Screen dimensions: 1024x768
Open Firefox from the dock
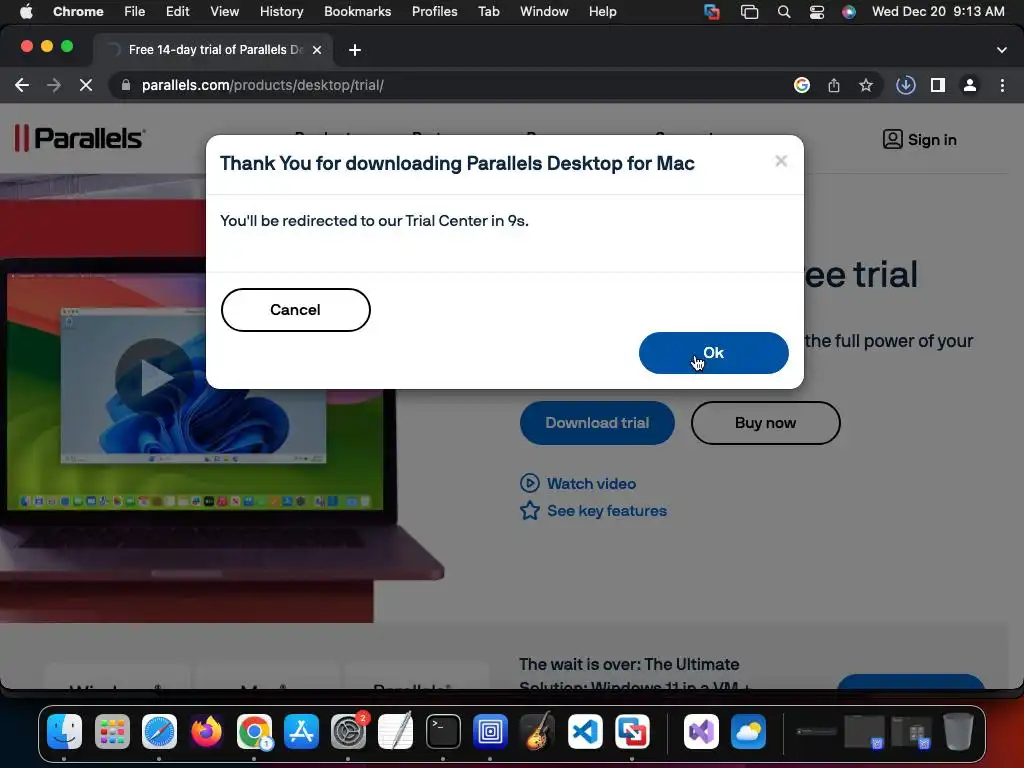(x=206, y=731)
